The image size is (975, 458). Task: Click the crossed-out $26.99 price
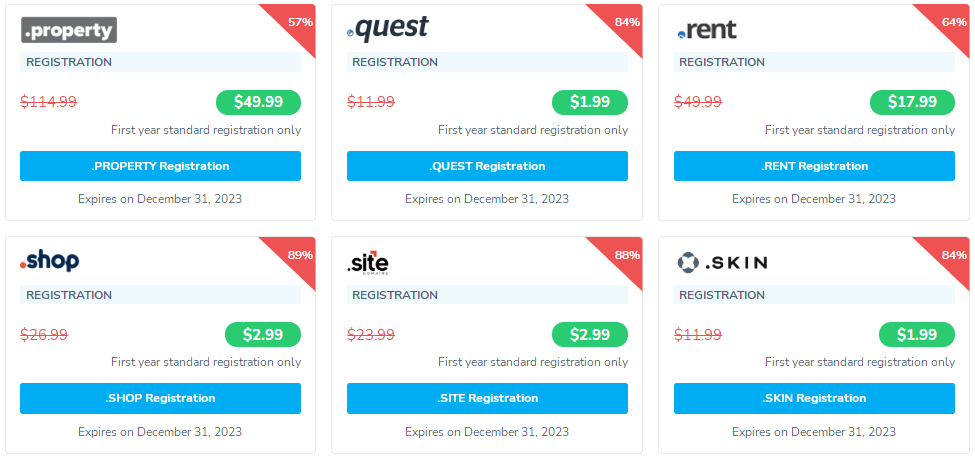coord(44,335)
